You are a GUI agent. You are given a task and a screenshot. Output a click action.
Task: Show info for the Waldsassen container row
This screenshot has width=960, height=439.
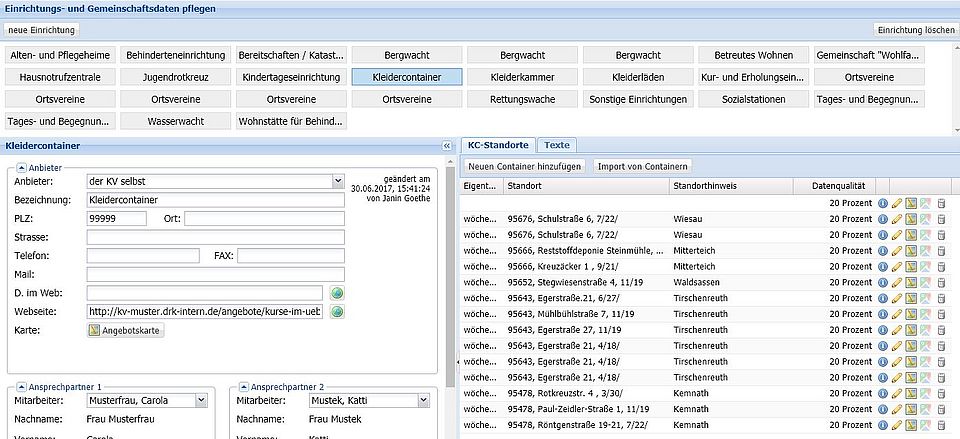[x=882, y=283]
